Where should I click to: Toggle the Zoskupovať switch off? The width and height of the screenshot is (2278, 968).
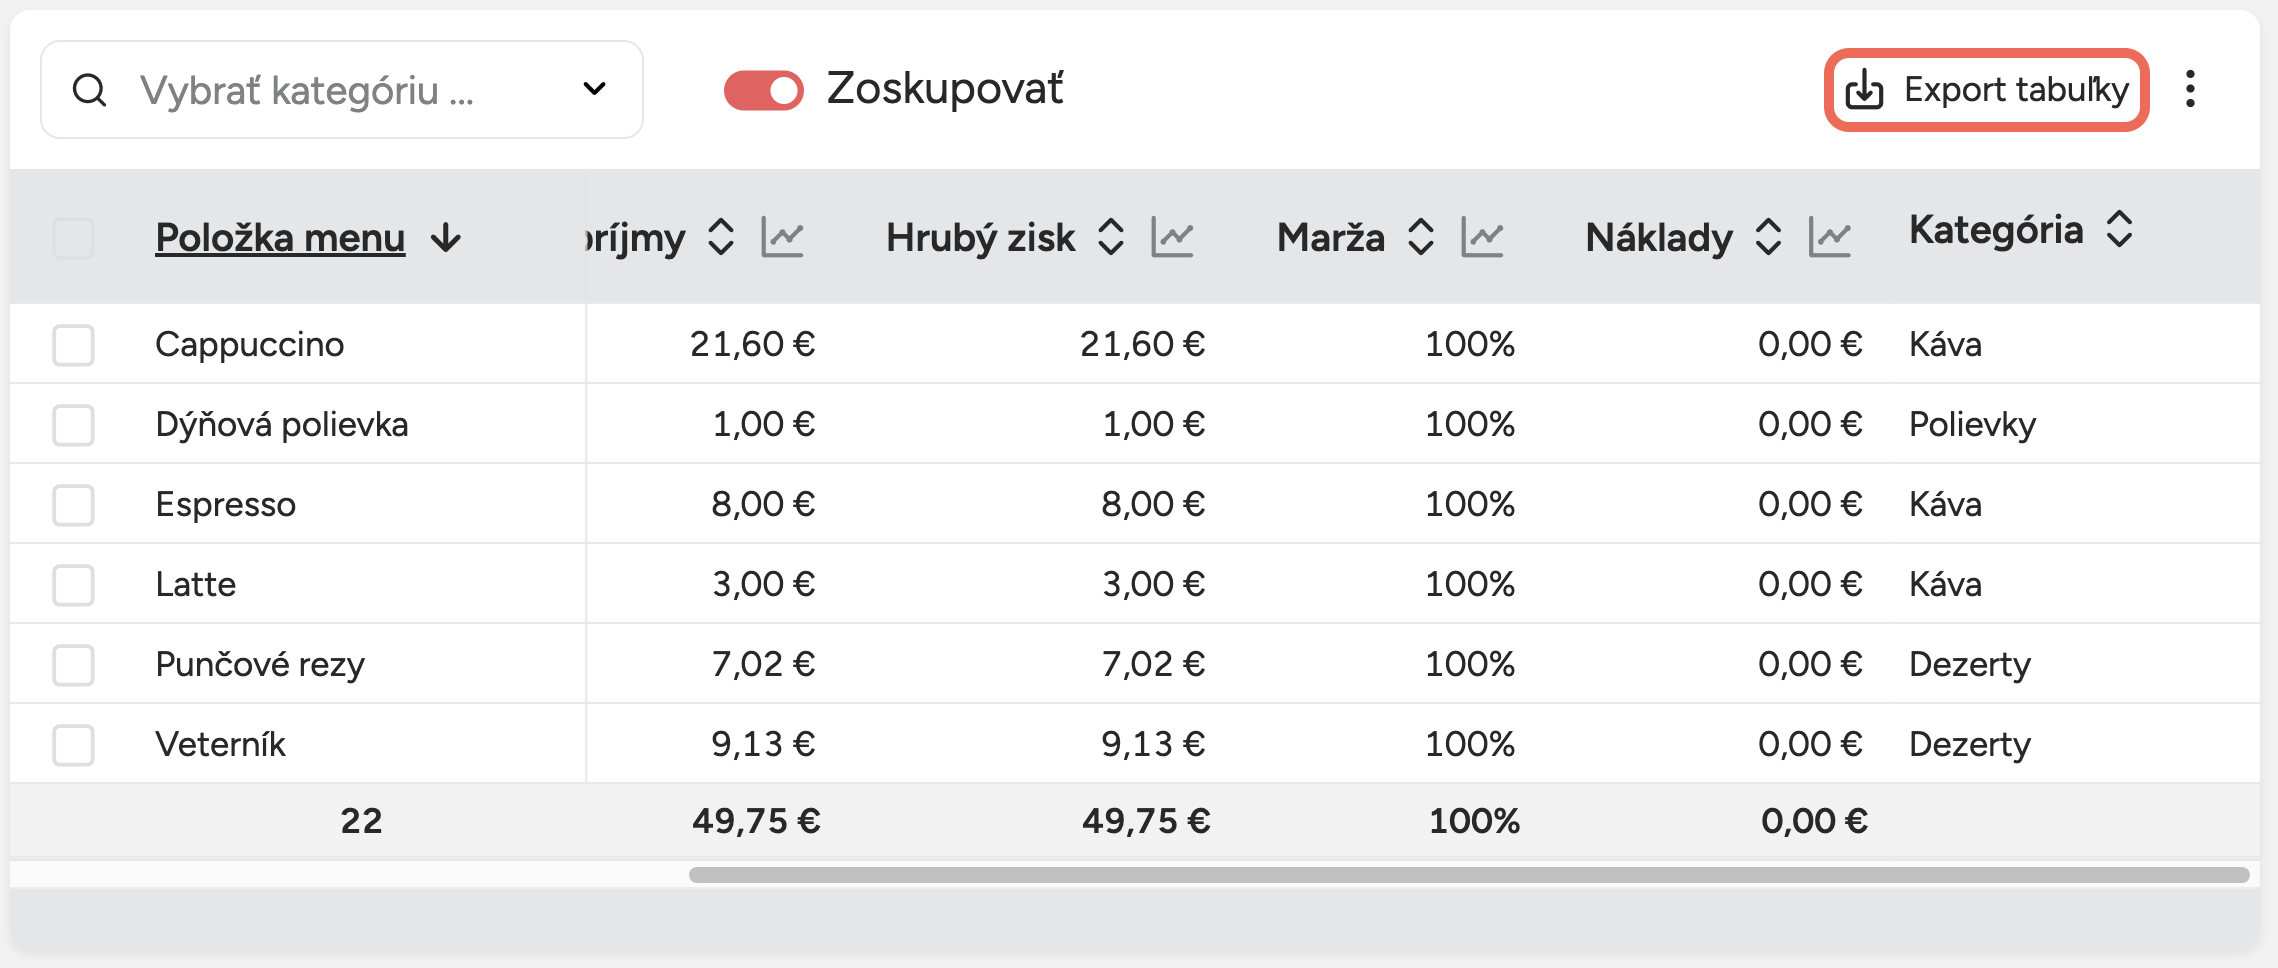(764, 90)
